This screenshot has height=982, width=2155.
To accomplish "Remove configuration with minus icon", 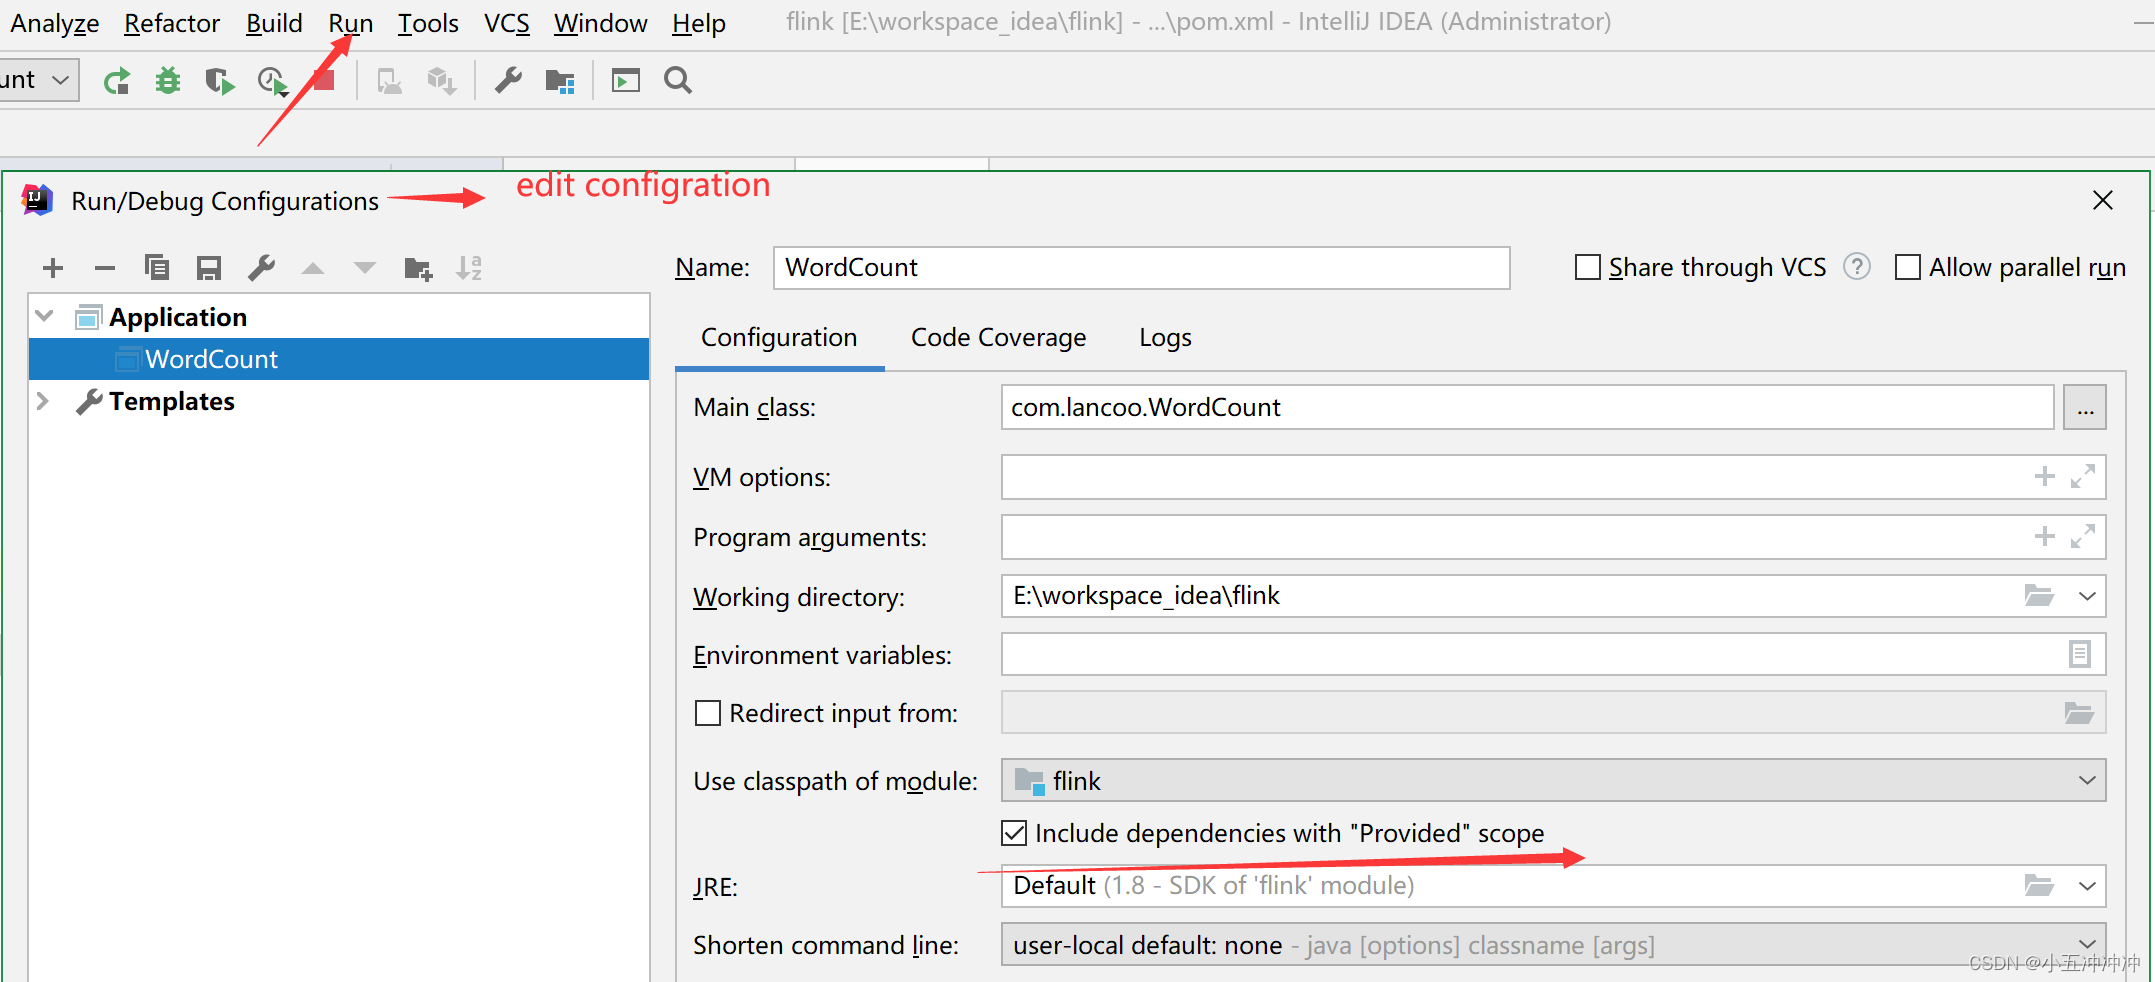I will tap(105, 268).
